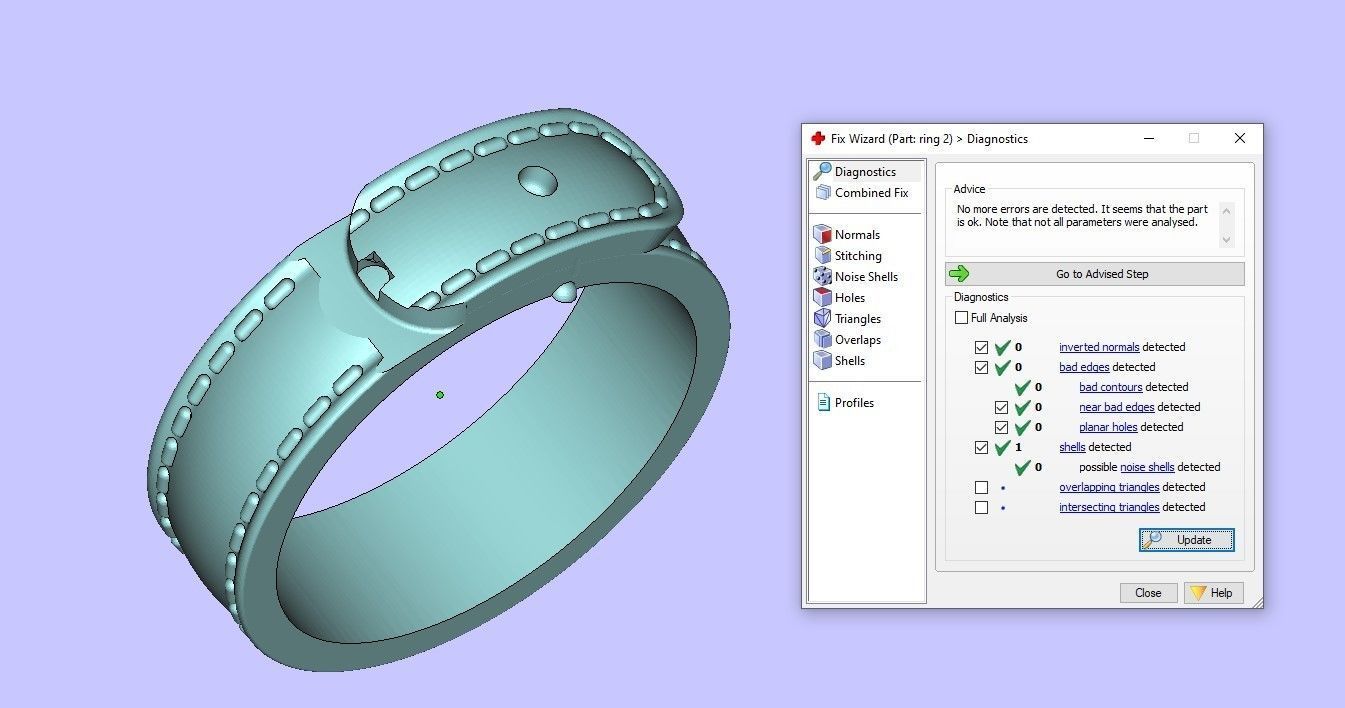Screen dimensions: 1345x708
Task: Open the bad contours link
Action: click(1110, 387)
